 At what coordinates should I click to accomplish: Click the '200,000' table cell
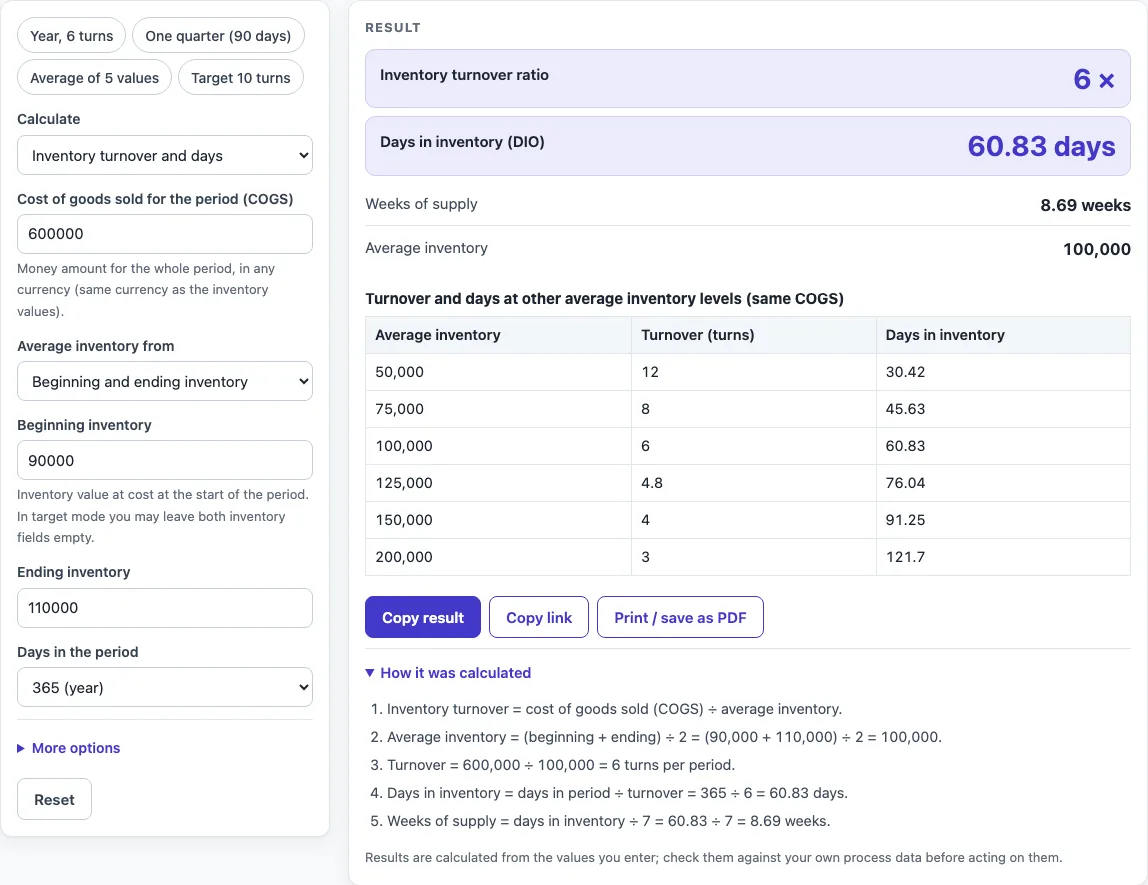[x=499, y=557]
